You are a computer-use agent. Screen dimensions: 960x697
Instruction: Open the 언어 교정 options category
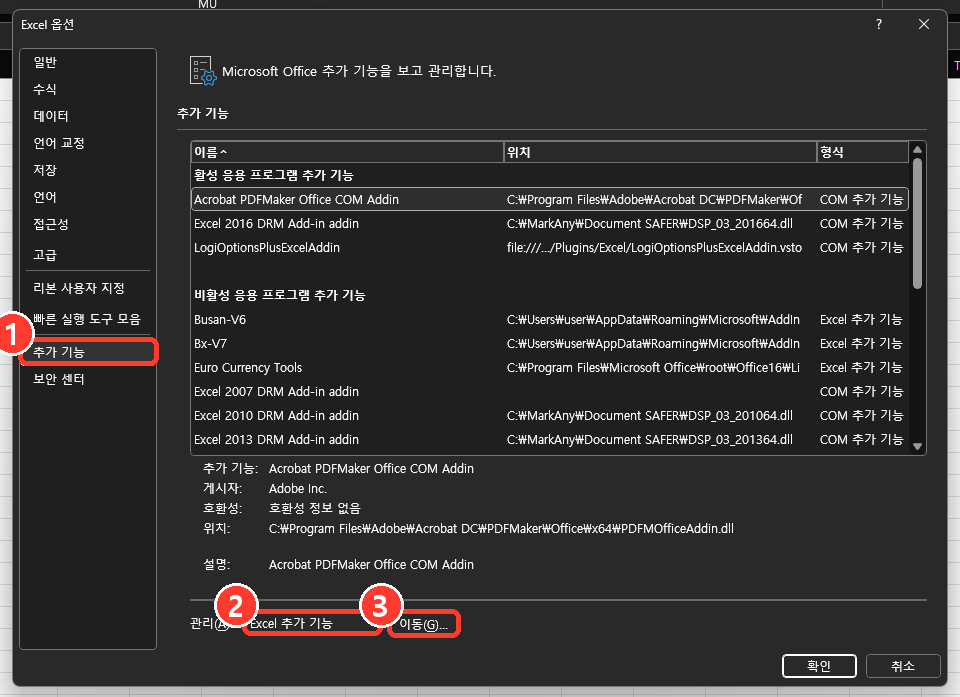click(88, 143)
